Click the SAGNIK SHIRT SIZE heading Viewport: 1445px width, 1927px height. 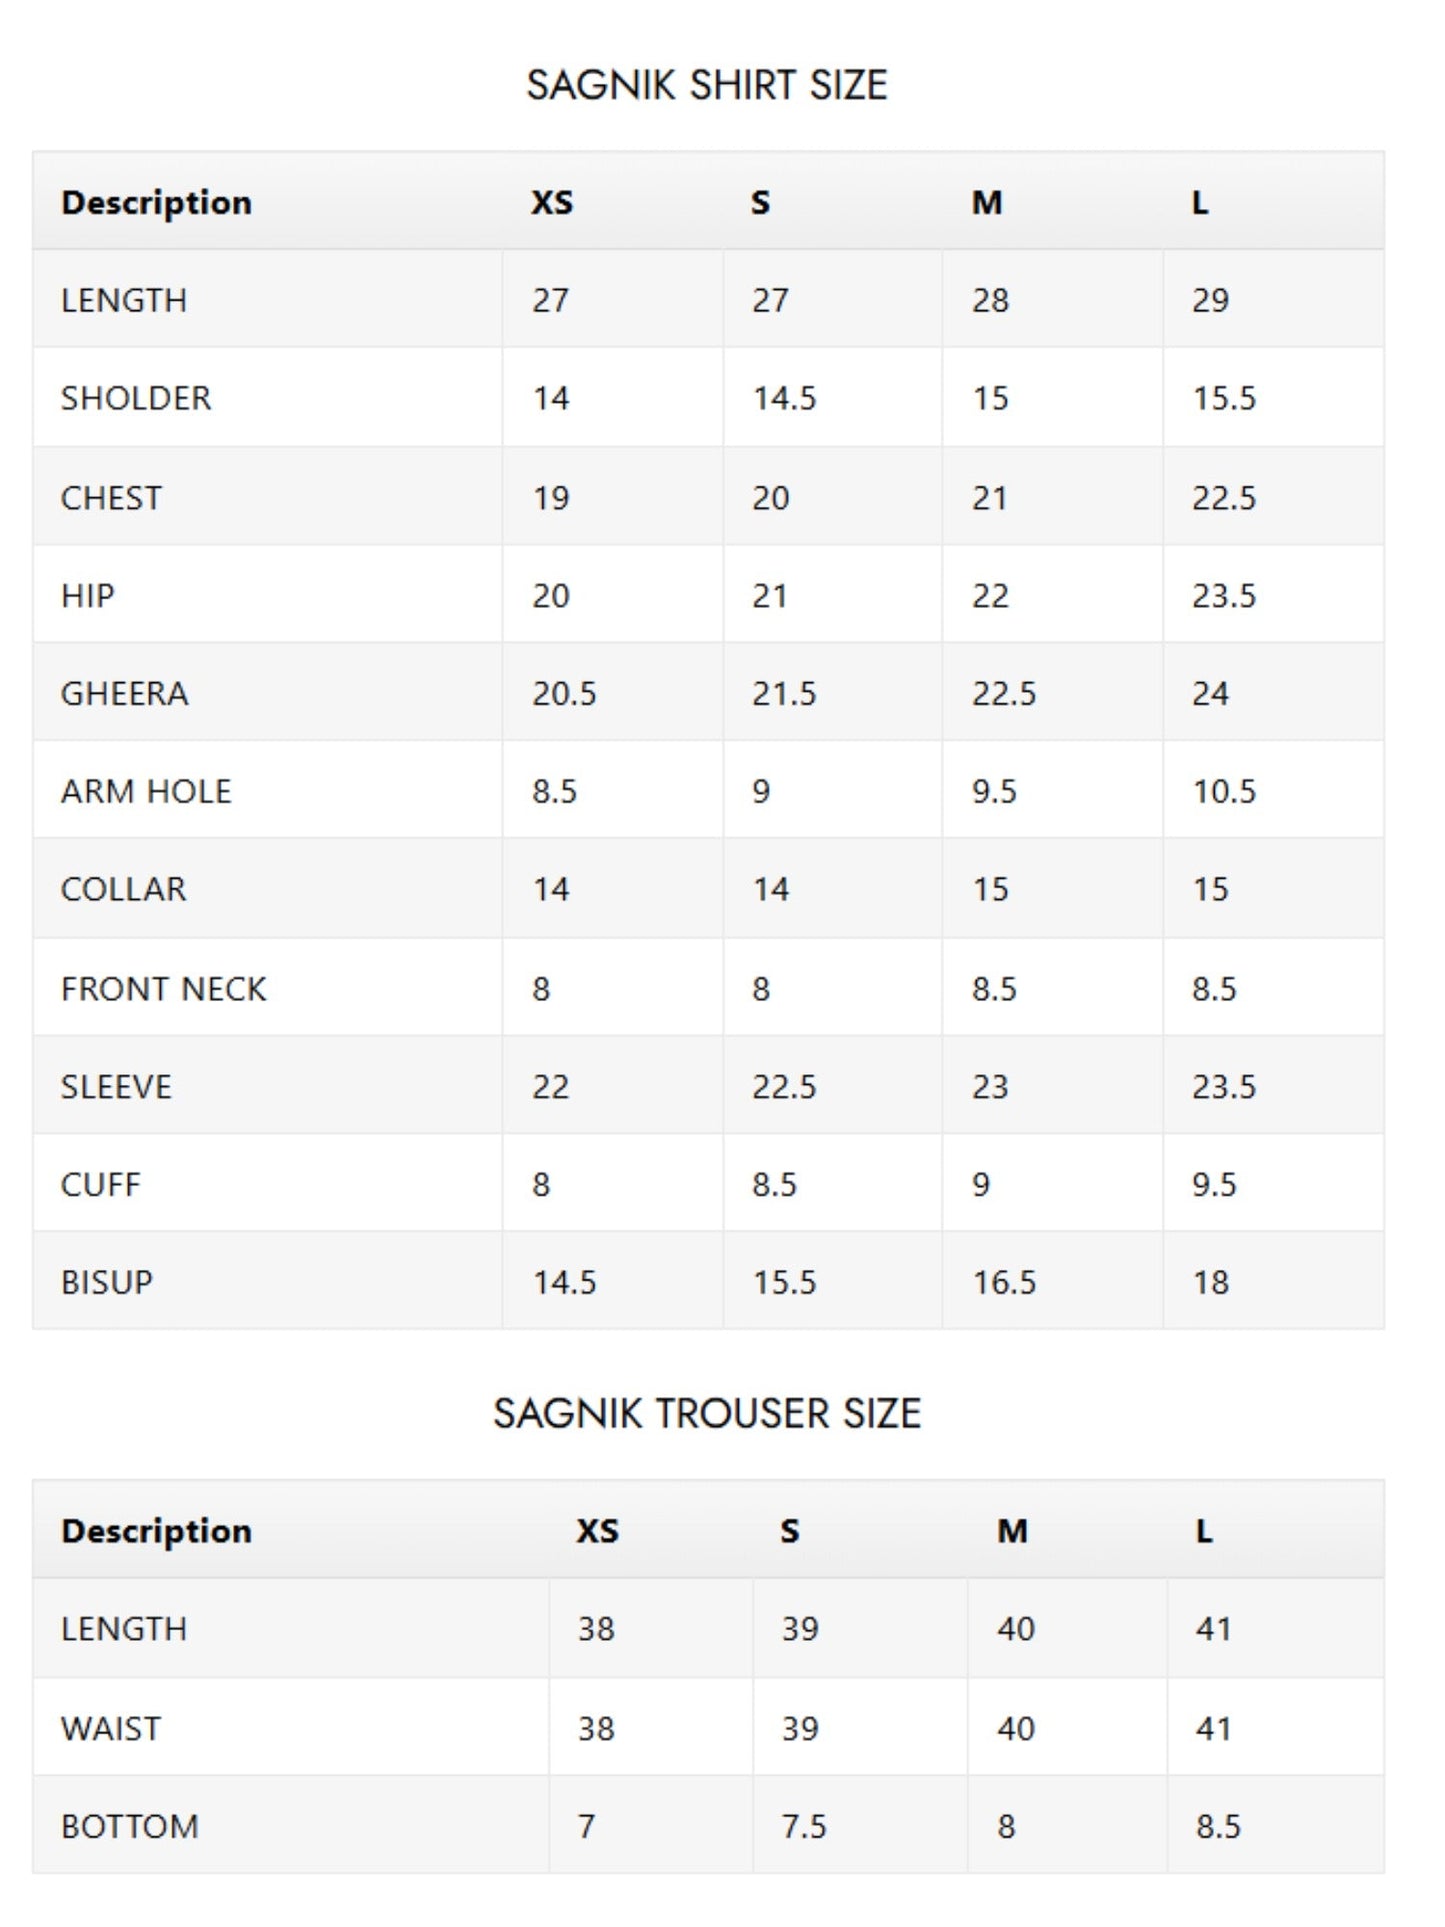coord(707,85)
